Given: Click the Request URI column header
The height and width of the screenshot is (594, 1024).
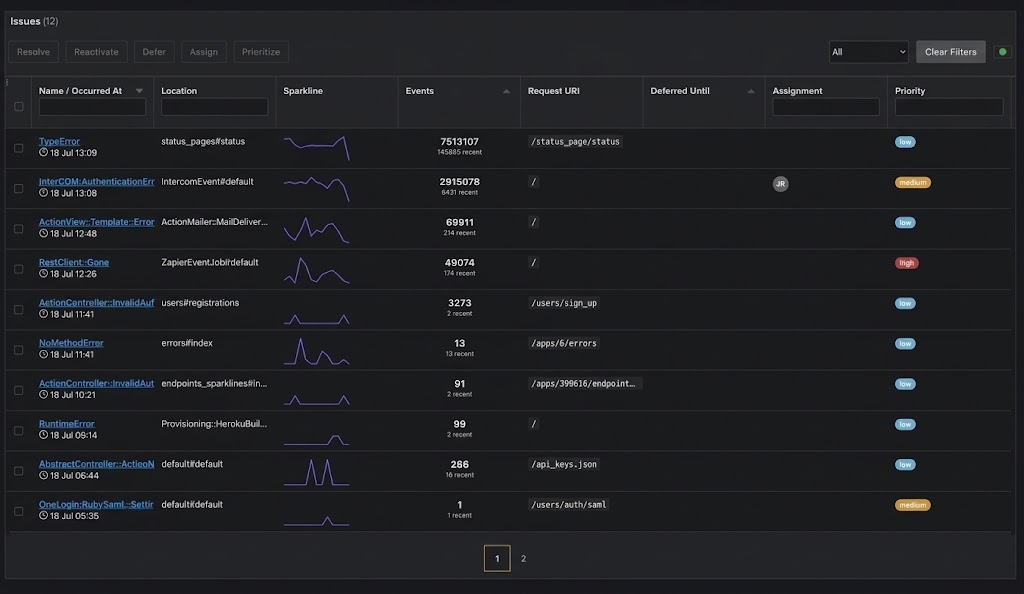Looking at the screenshot, I should (553, 91).
